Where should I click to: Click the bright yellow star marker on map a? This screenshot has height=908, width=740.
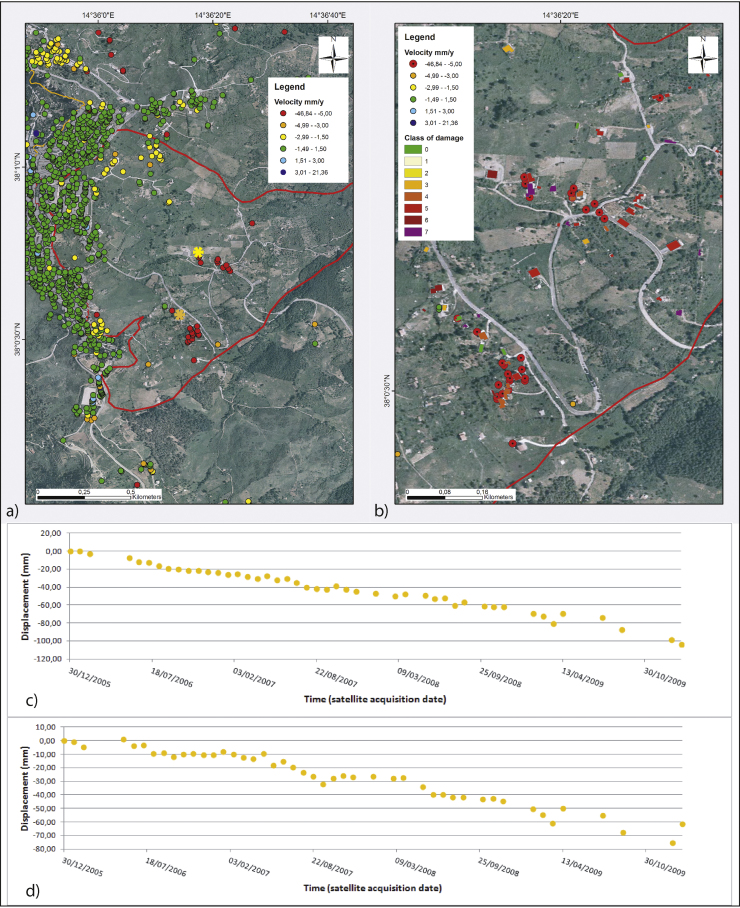198,252
